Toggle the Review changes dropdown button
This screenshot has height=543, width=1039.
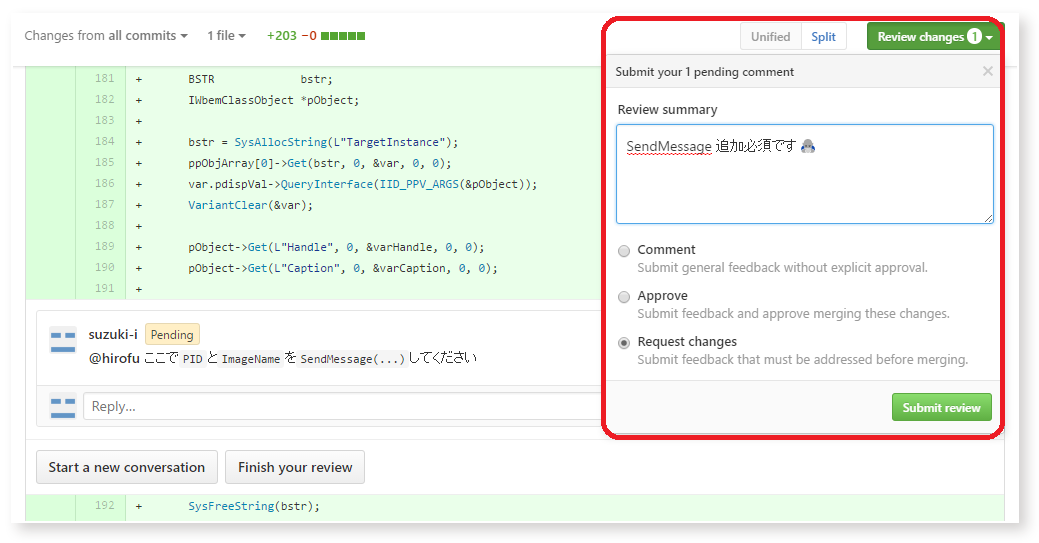tap(934, 36)
